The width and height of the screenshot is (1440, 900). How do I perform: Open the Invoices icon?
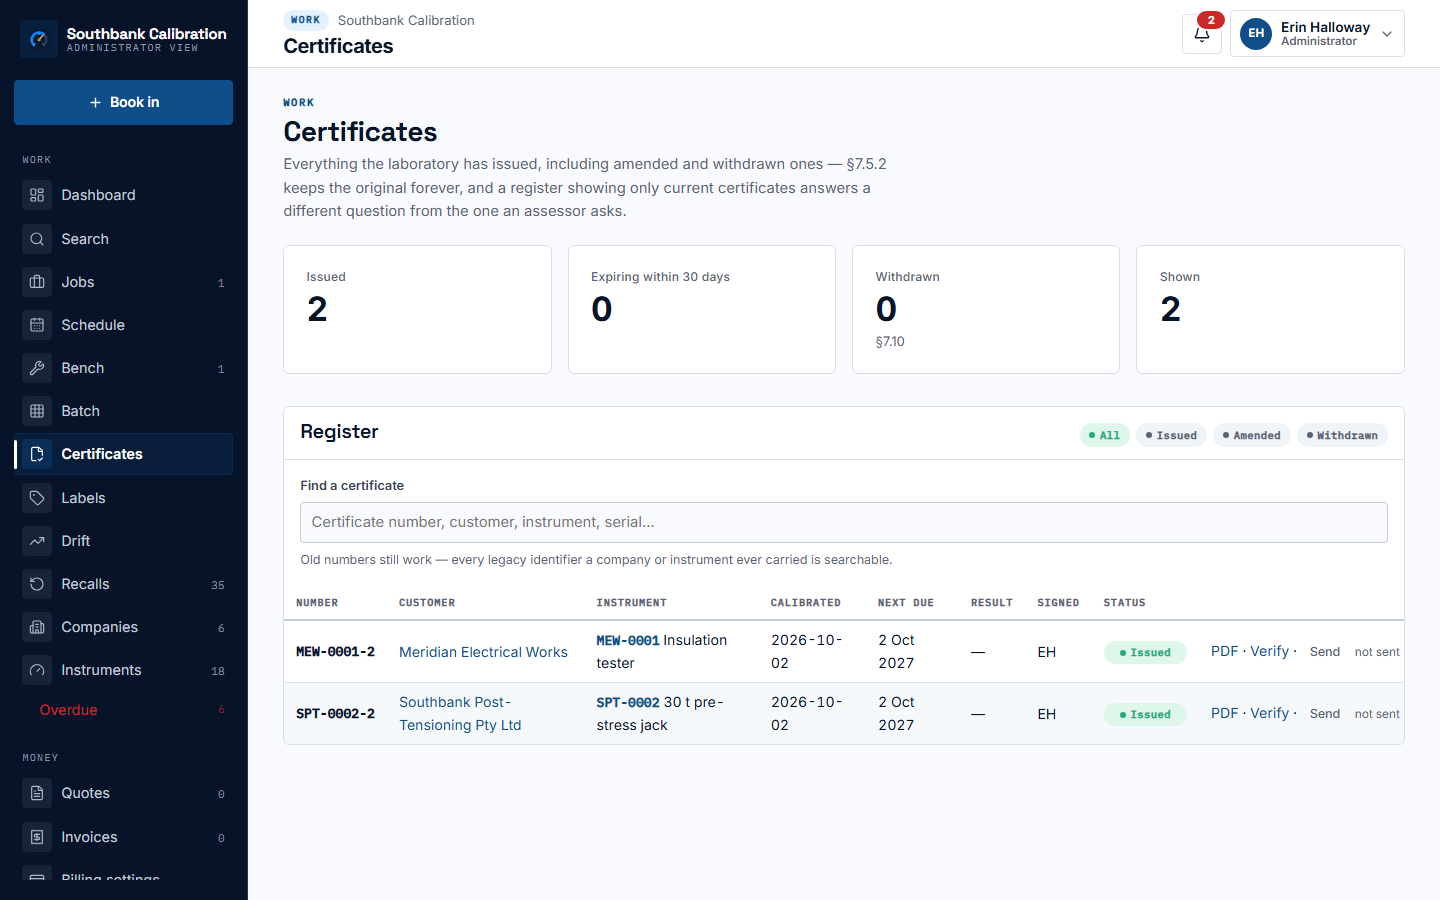click(37, 837)
